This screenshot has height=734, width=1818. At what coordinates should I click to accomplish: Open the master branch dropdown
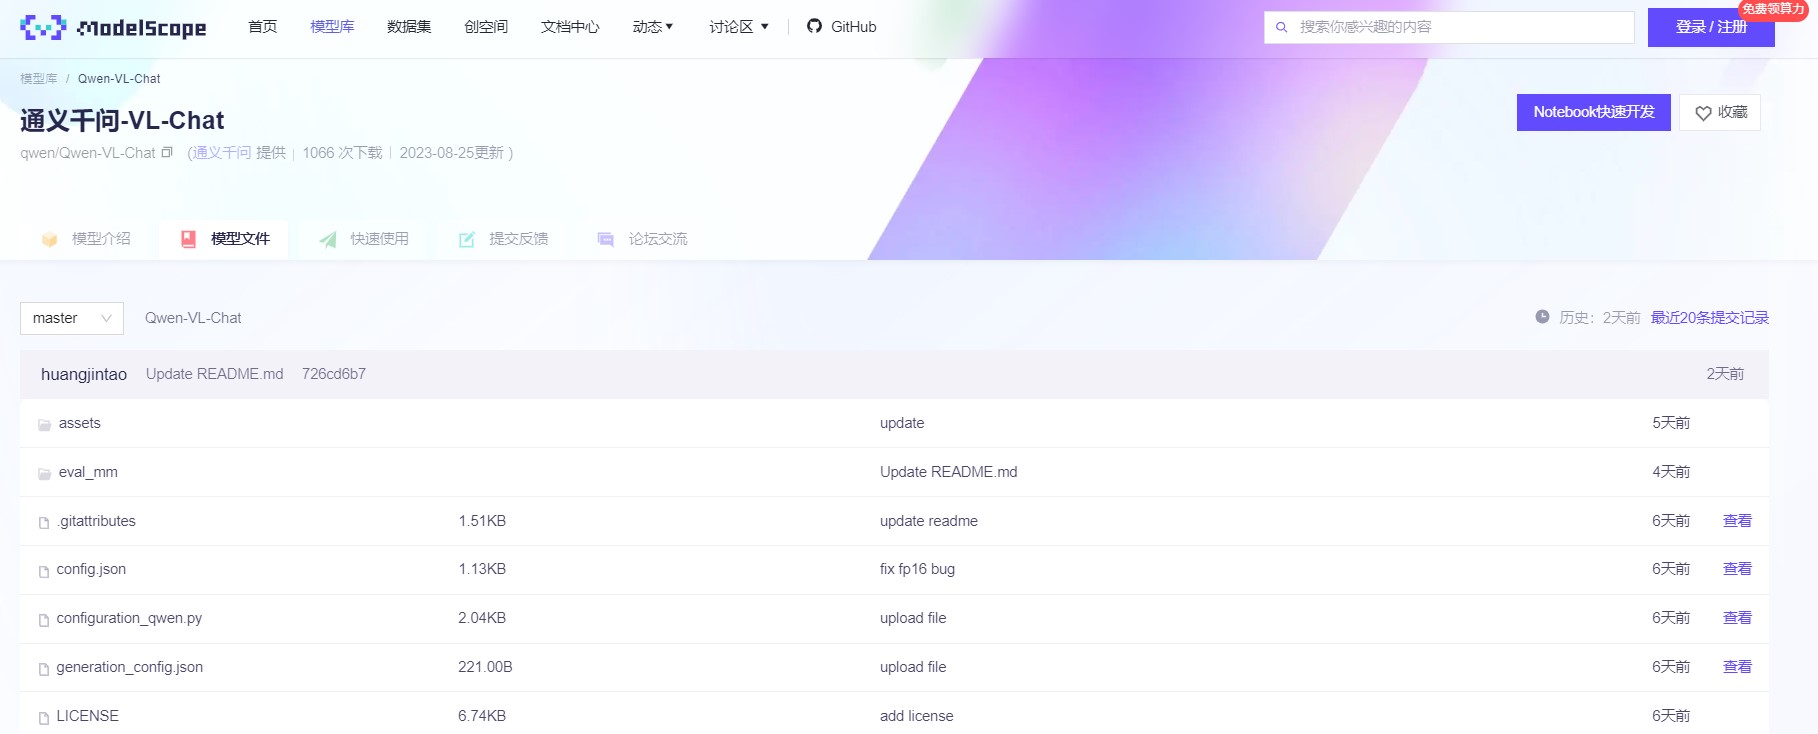72,318
